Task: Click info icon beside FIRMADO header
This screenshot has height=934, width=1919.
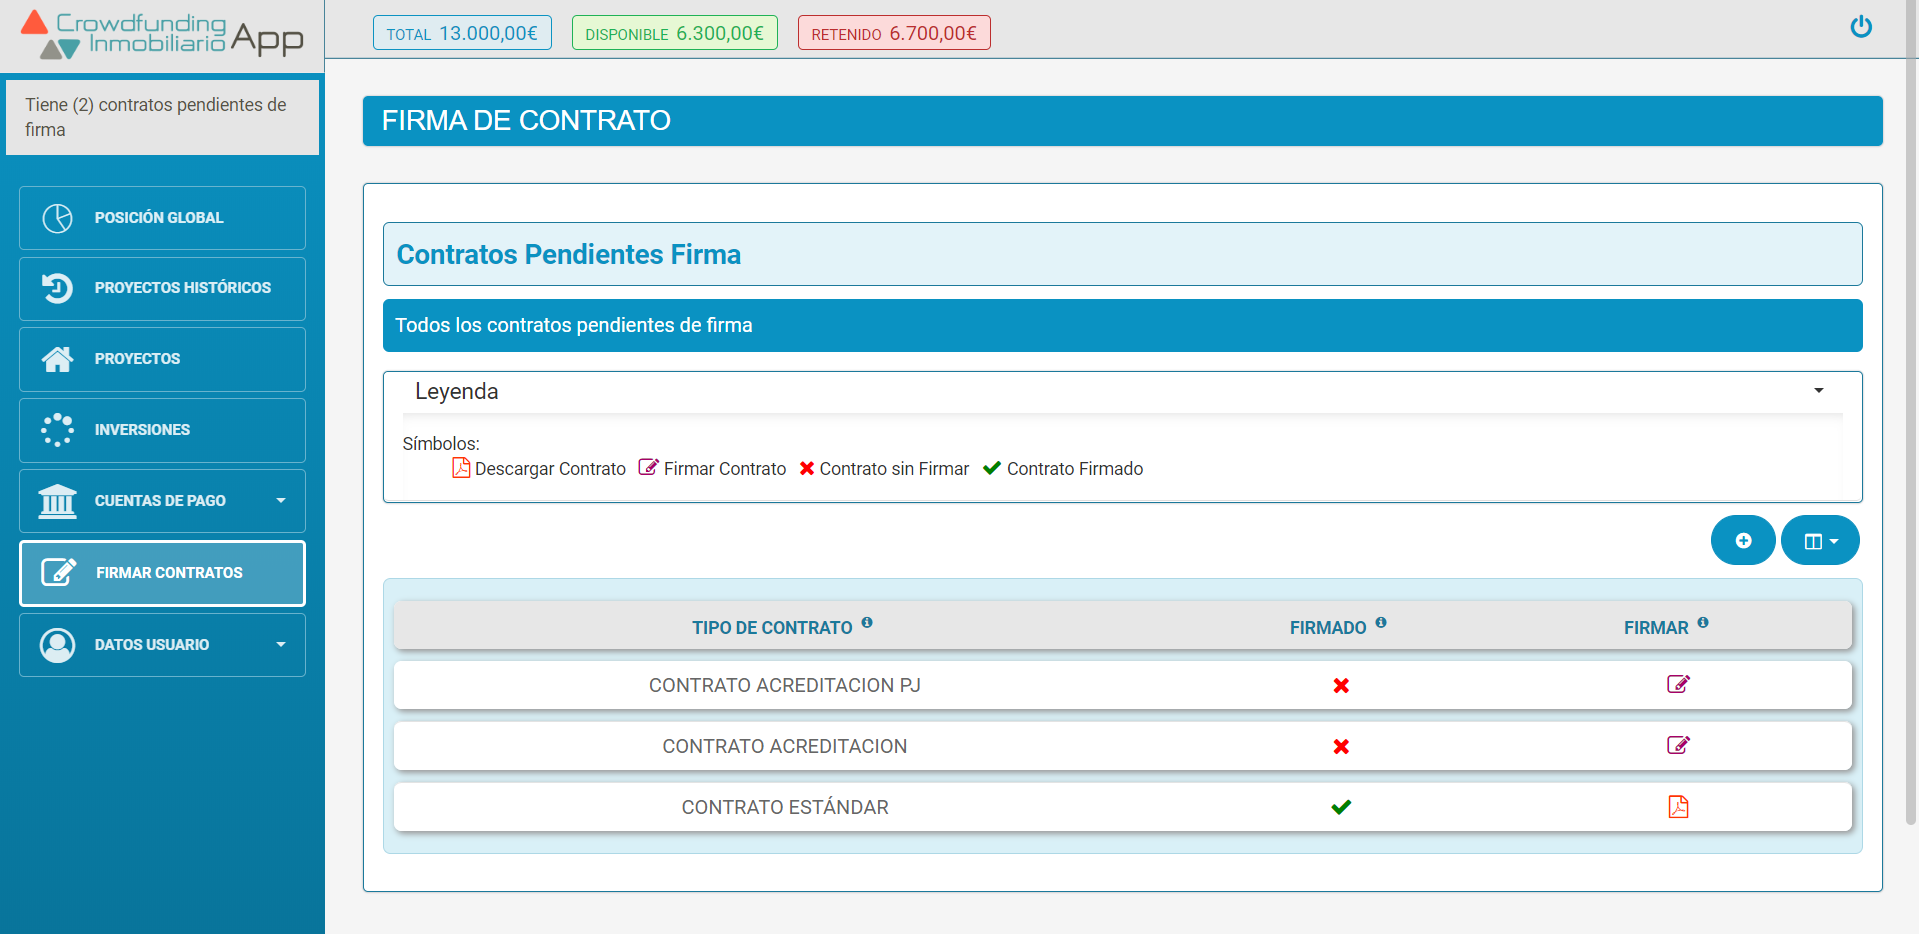Action: [1381, 622]
